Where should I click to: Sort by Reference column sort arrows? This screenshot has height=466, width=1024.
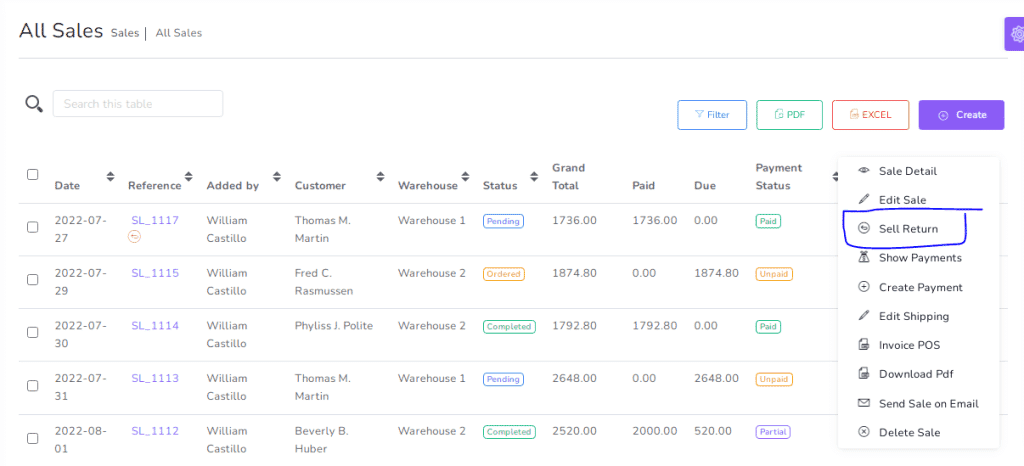[x=189, y=178]
